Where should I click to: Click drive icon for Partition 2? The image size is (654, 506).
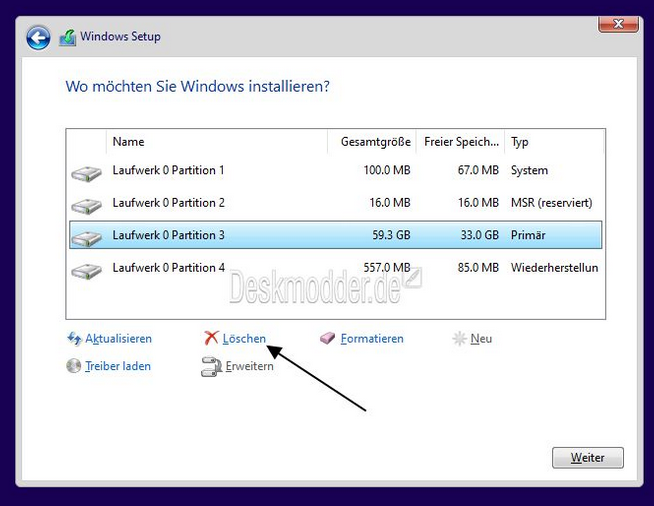click(86, 206)
